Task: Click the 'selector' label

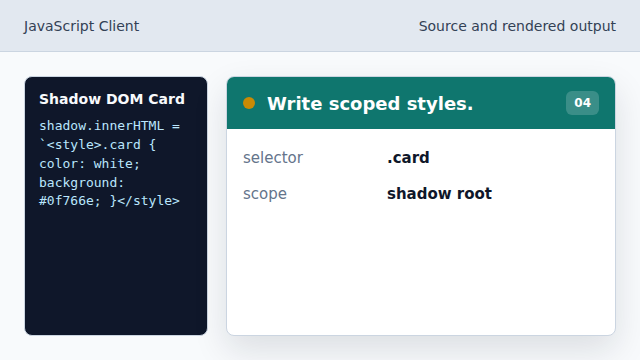Action: [273, 158]
